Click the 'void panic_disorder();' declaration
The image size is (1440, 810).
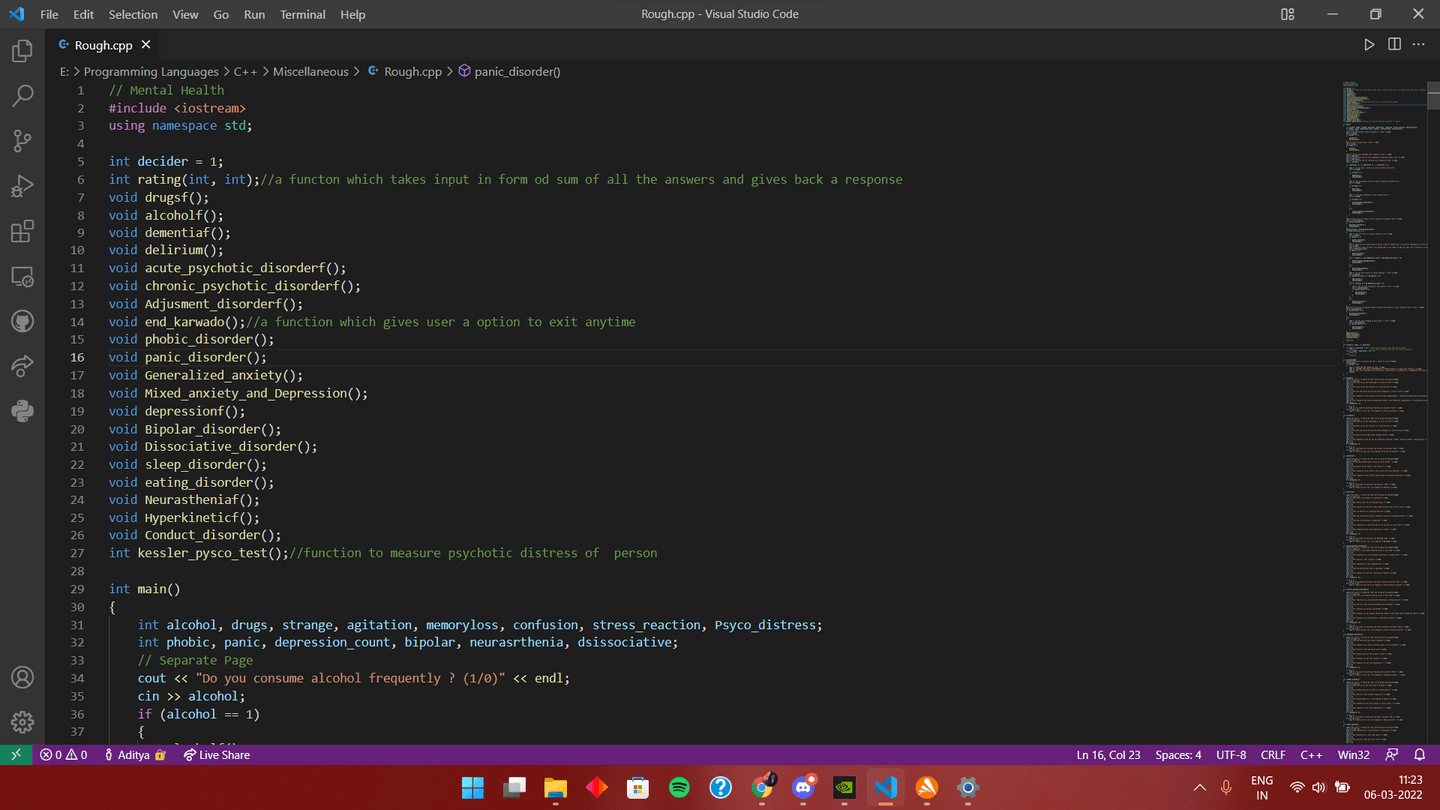click(x=188, y=357)
